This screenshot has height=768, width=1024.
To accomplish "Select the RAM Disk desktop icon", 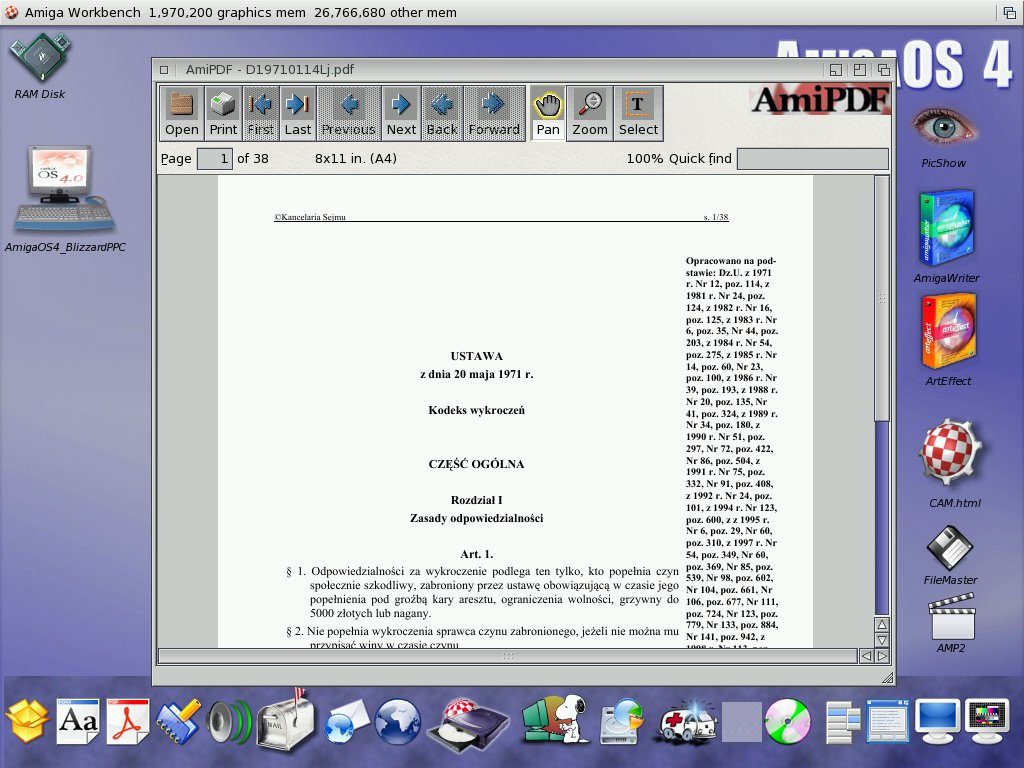I will tap(40, 66).
